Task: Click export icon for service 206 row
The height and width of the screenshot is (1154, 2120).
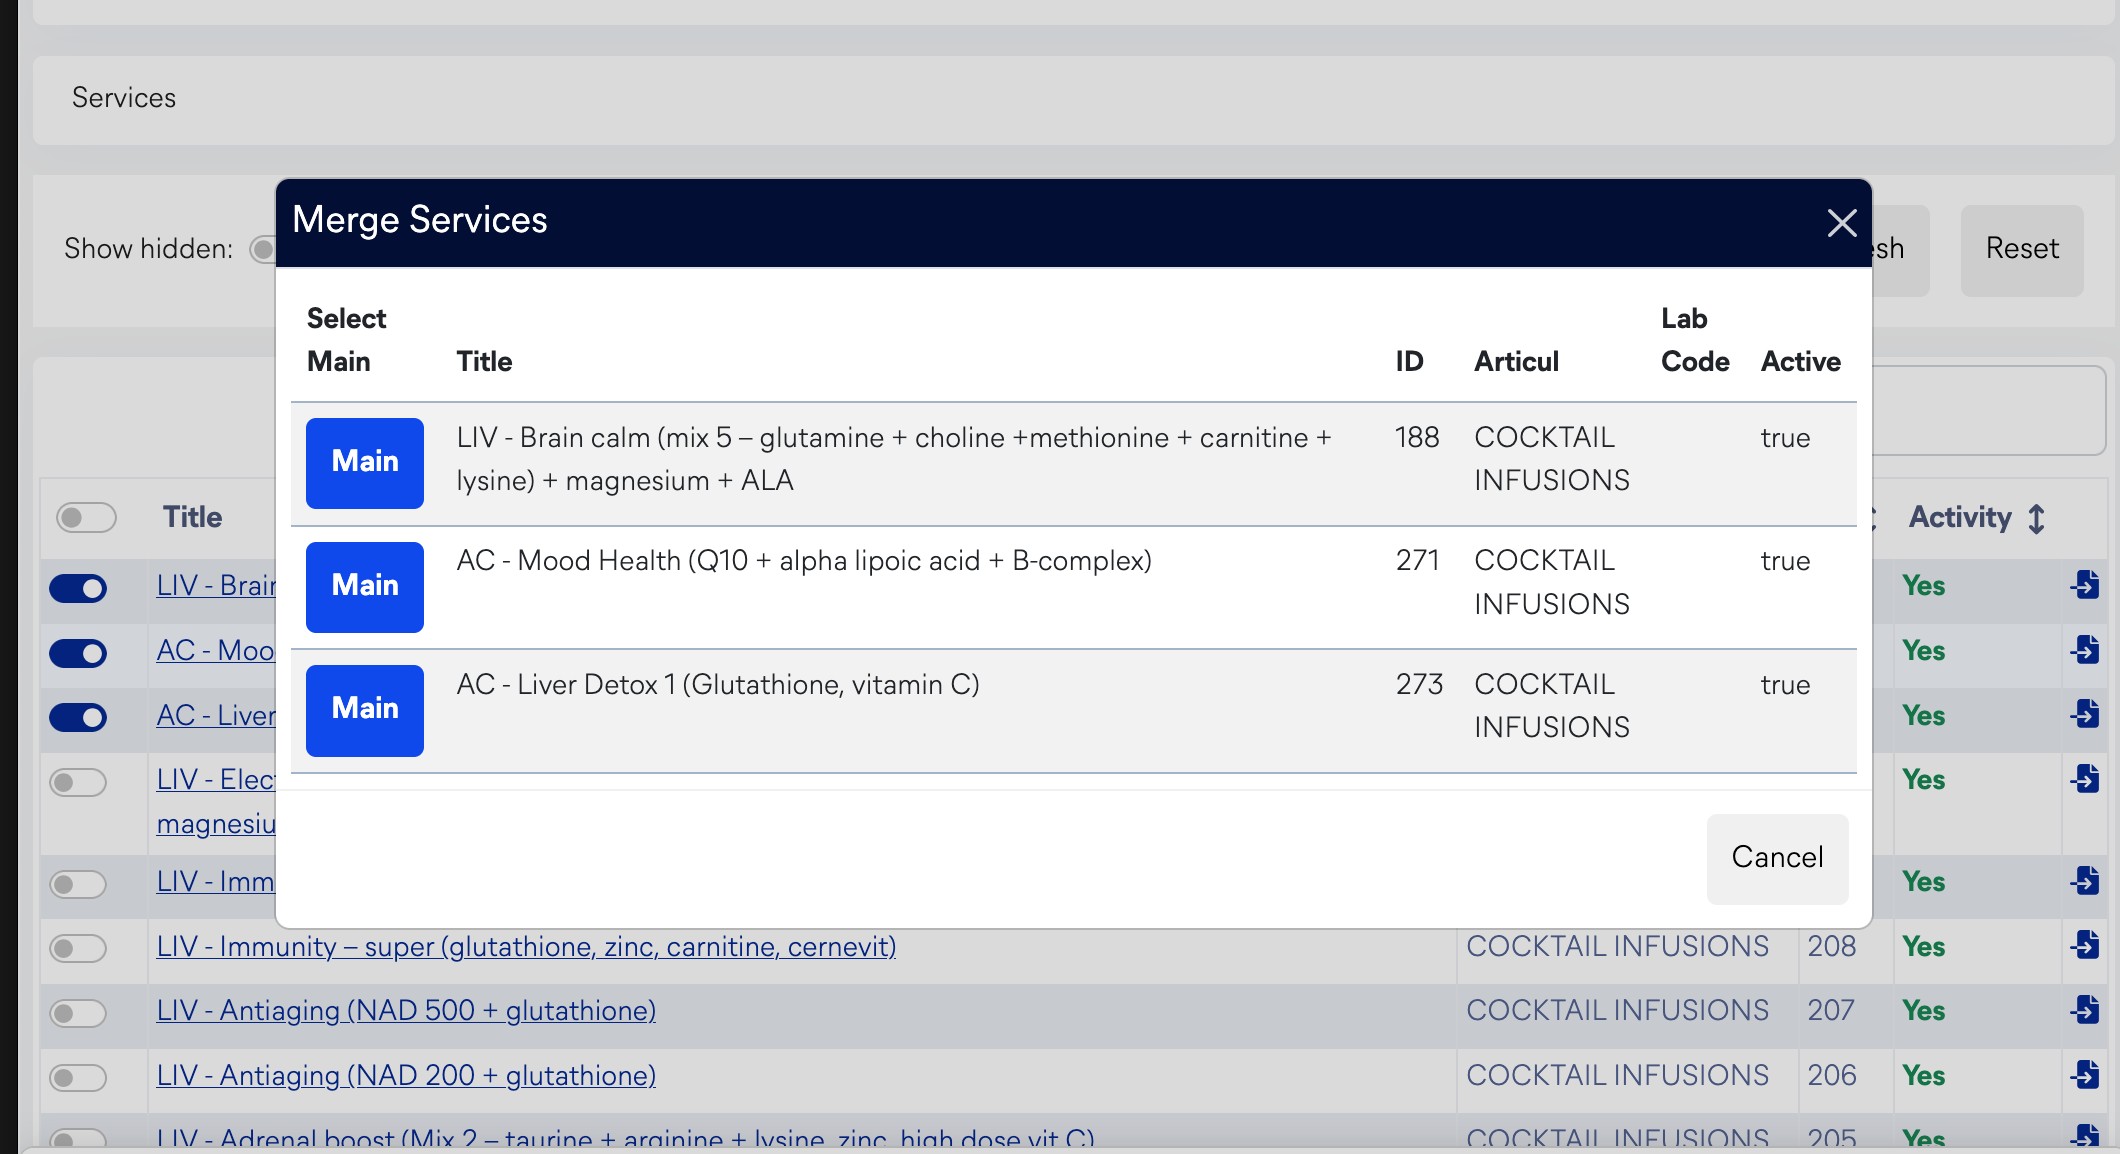Action: 2085,1075
